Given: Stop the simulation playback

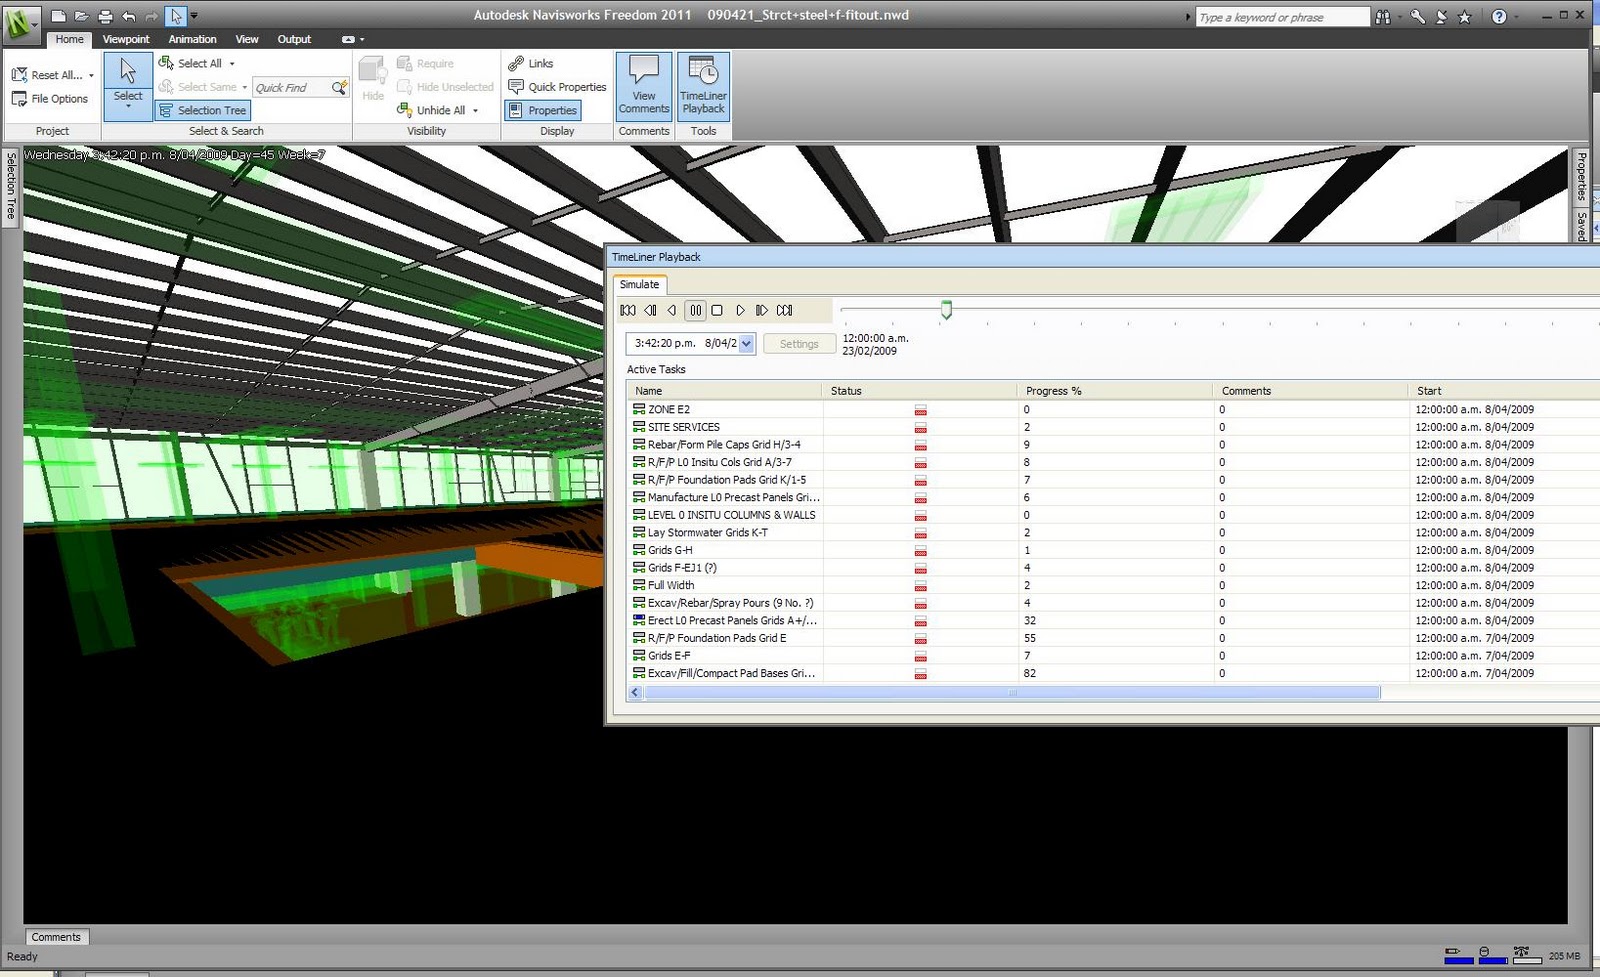Looking at the screenshot, I should (717, 311).
